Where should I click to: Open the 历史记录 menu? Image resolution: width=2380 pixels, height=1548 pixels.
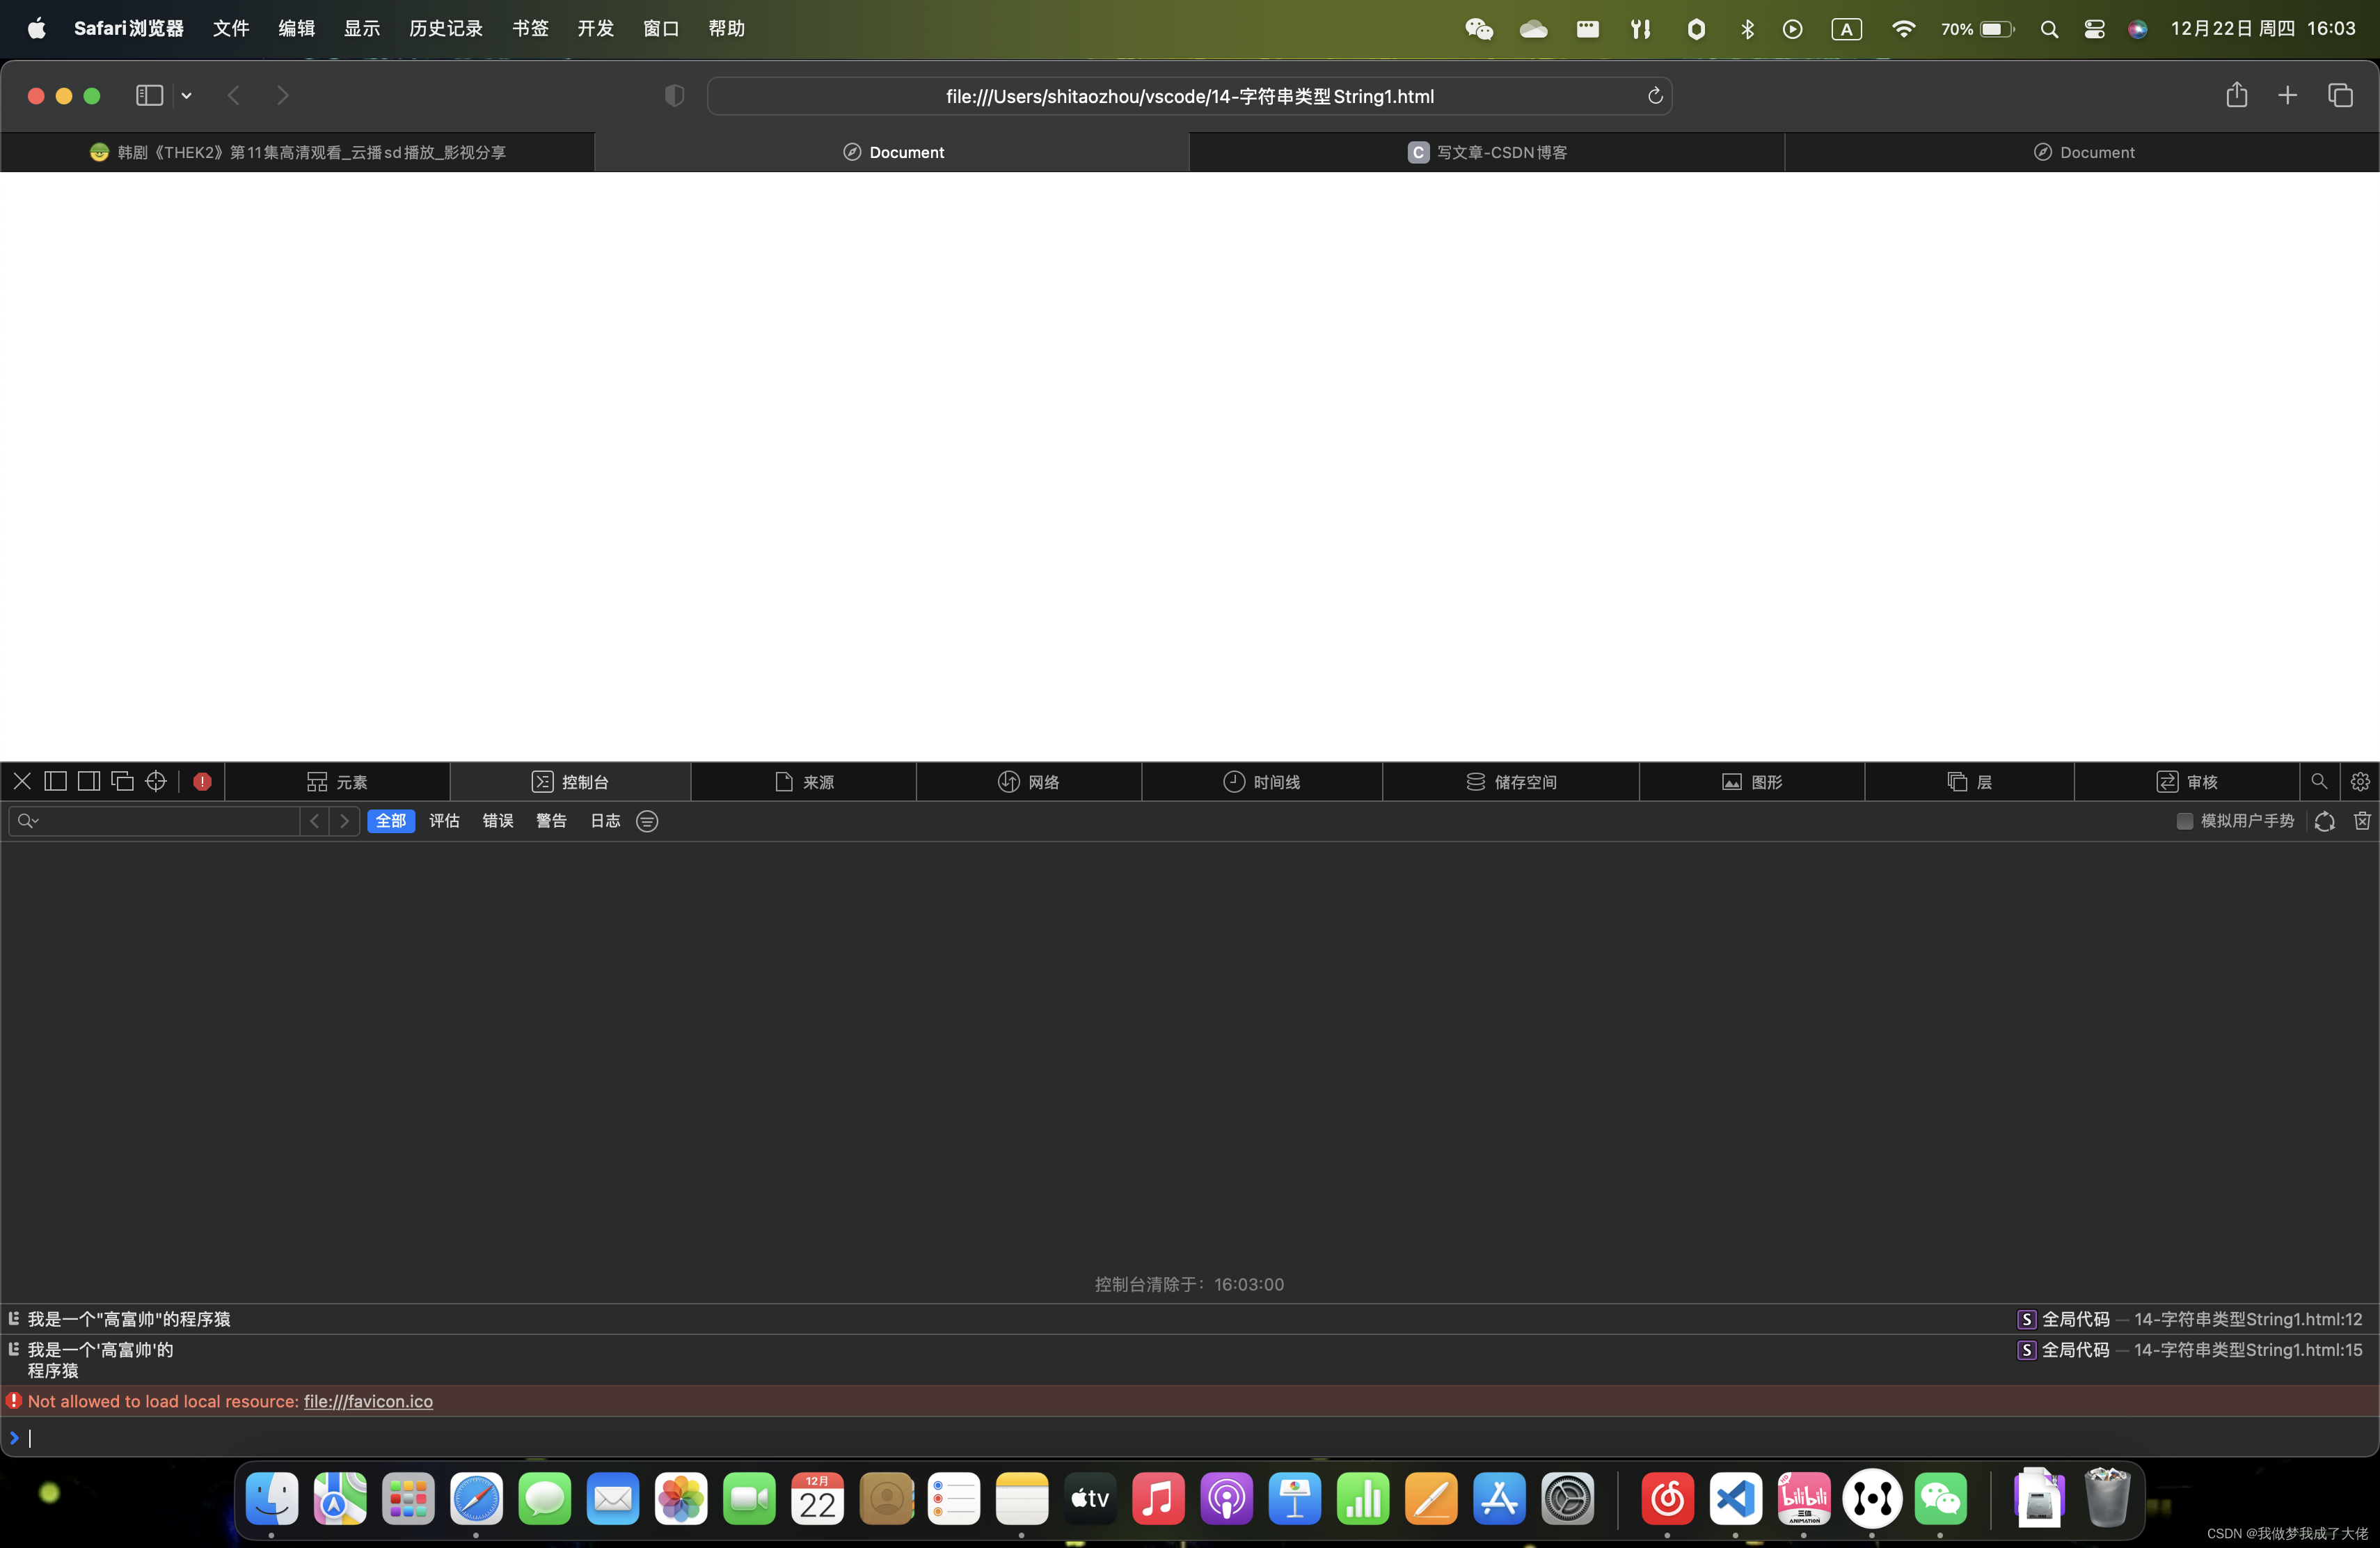(446, 28)
